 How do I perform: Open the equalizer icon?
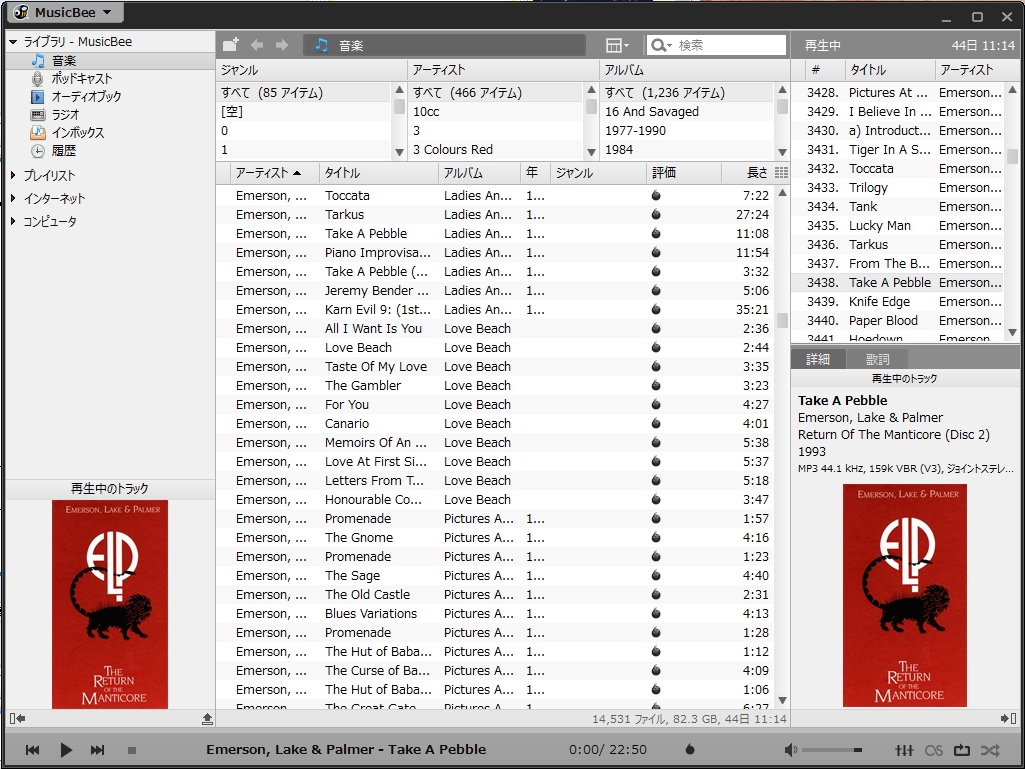904,750
